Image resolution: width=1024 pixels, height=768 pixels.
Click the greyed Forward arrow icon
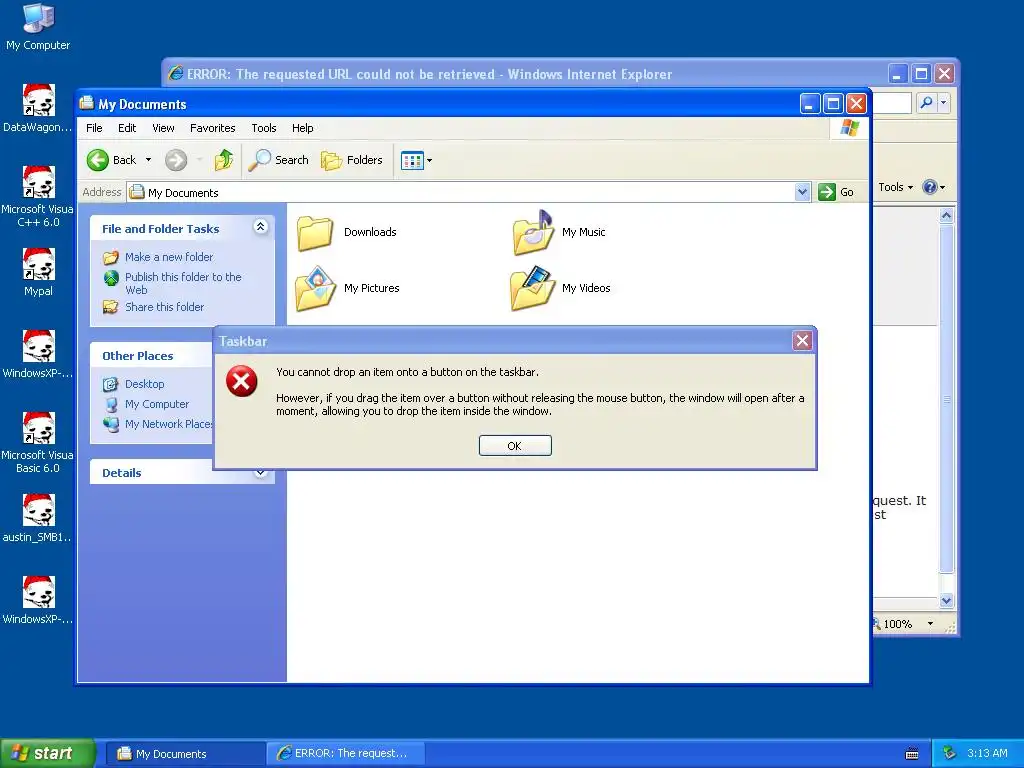(x=176, y=160)
